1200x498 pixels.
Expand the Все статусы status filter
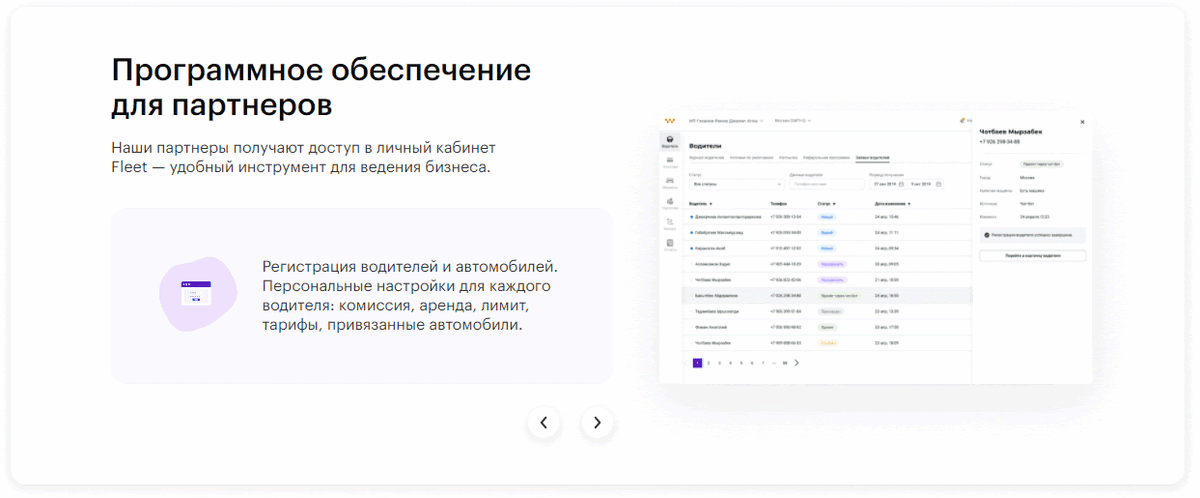(x=736, y=184)
